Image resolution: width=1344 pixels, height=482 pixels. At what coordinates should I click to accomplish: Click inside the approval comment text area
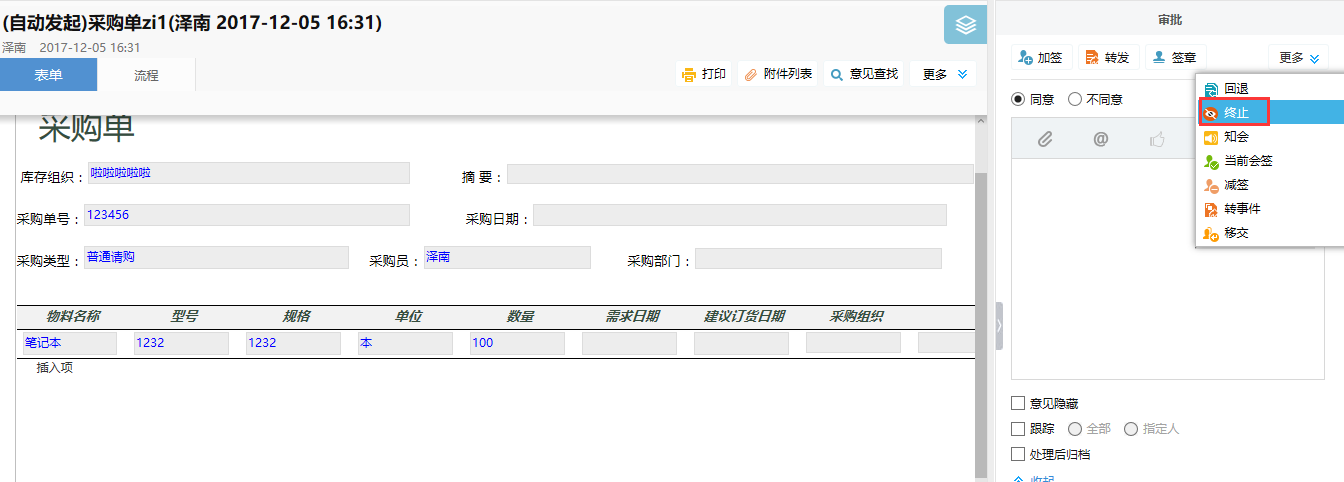coord(1167,270)
